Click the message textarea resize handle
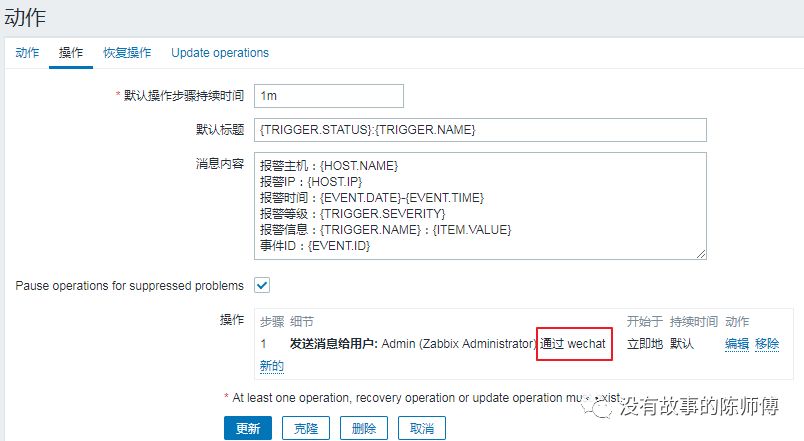The height and width of the screenshot is (441, 804). [x=701, y=254]
